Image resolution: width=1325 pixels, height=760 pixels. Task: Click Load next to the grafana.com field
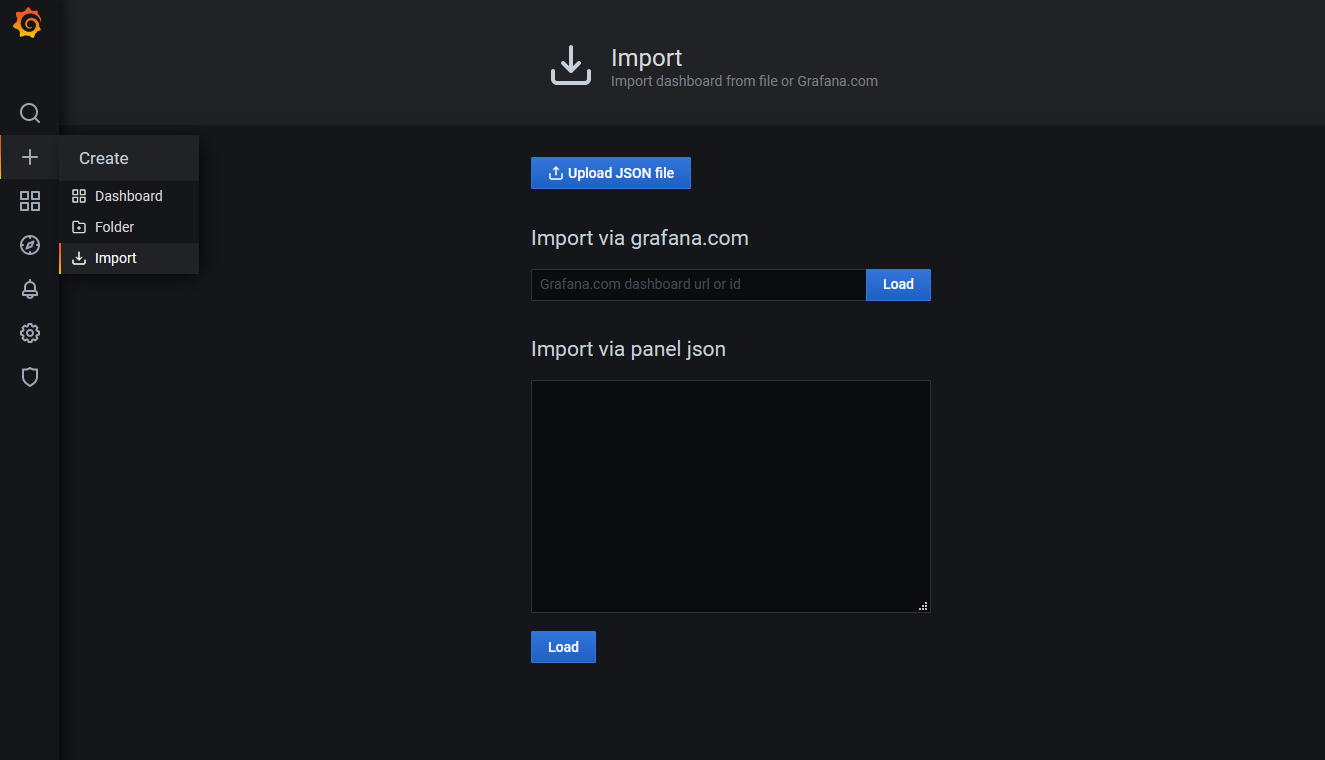point(898,285)
